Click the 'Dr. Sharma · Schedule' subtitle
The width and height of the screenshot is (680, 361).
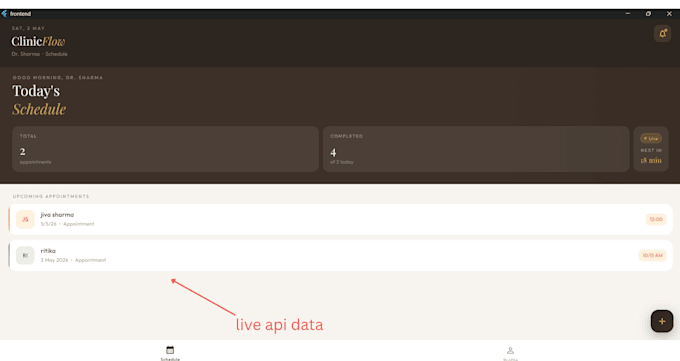click(39, 54)
